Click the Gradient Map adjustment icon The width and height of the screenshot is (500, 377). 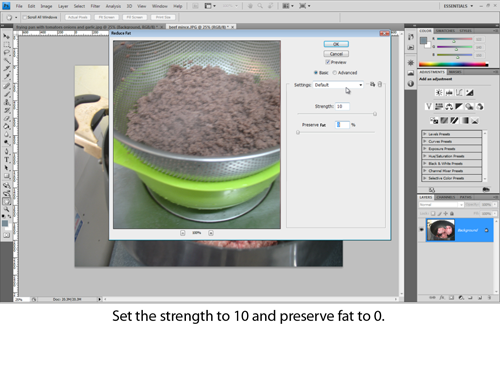click(465, 121)
